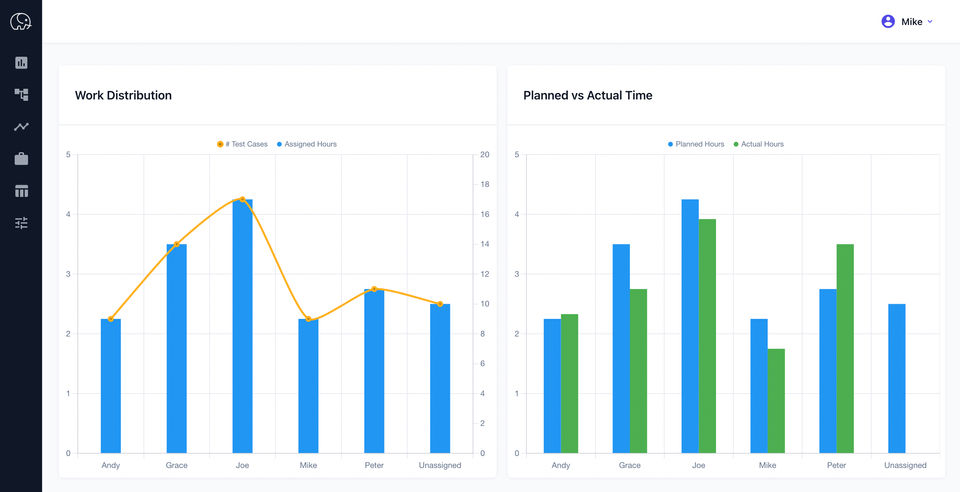Click the Work Distribution title

123,95
